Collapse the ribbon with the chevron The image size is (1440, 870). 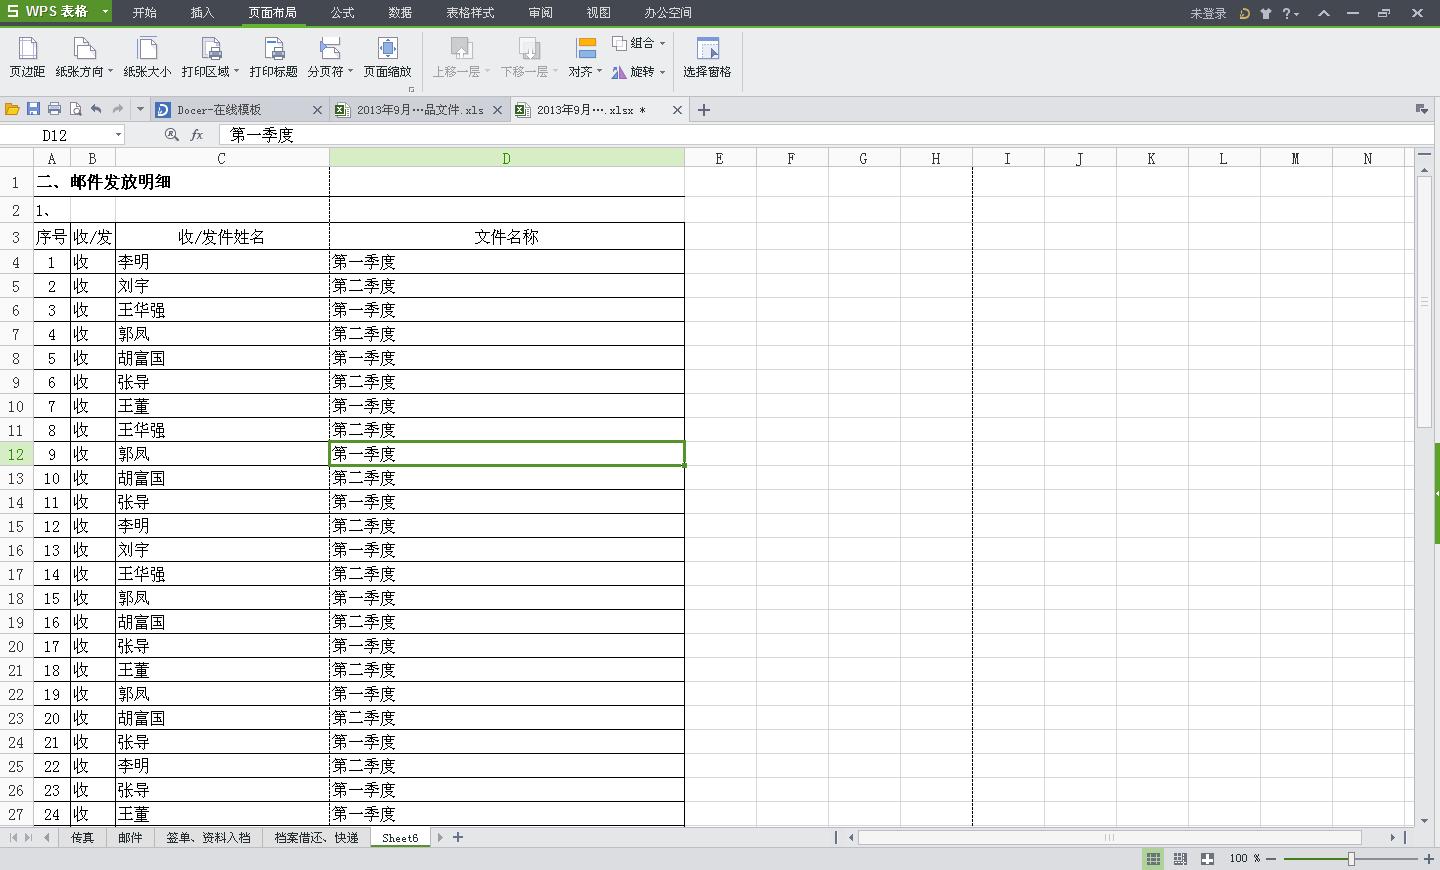coord(1324,13)
